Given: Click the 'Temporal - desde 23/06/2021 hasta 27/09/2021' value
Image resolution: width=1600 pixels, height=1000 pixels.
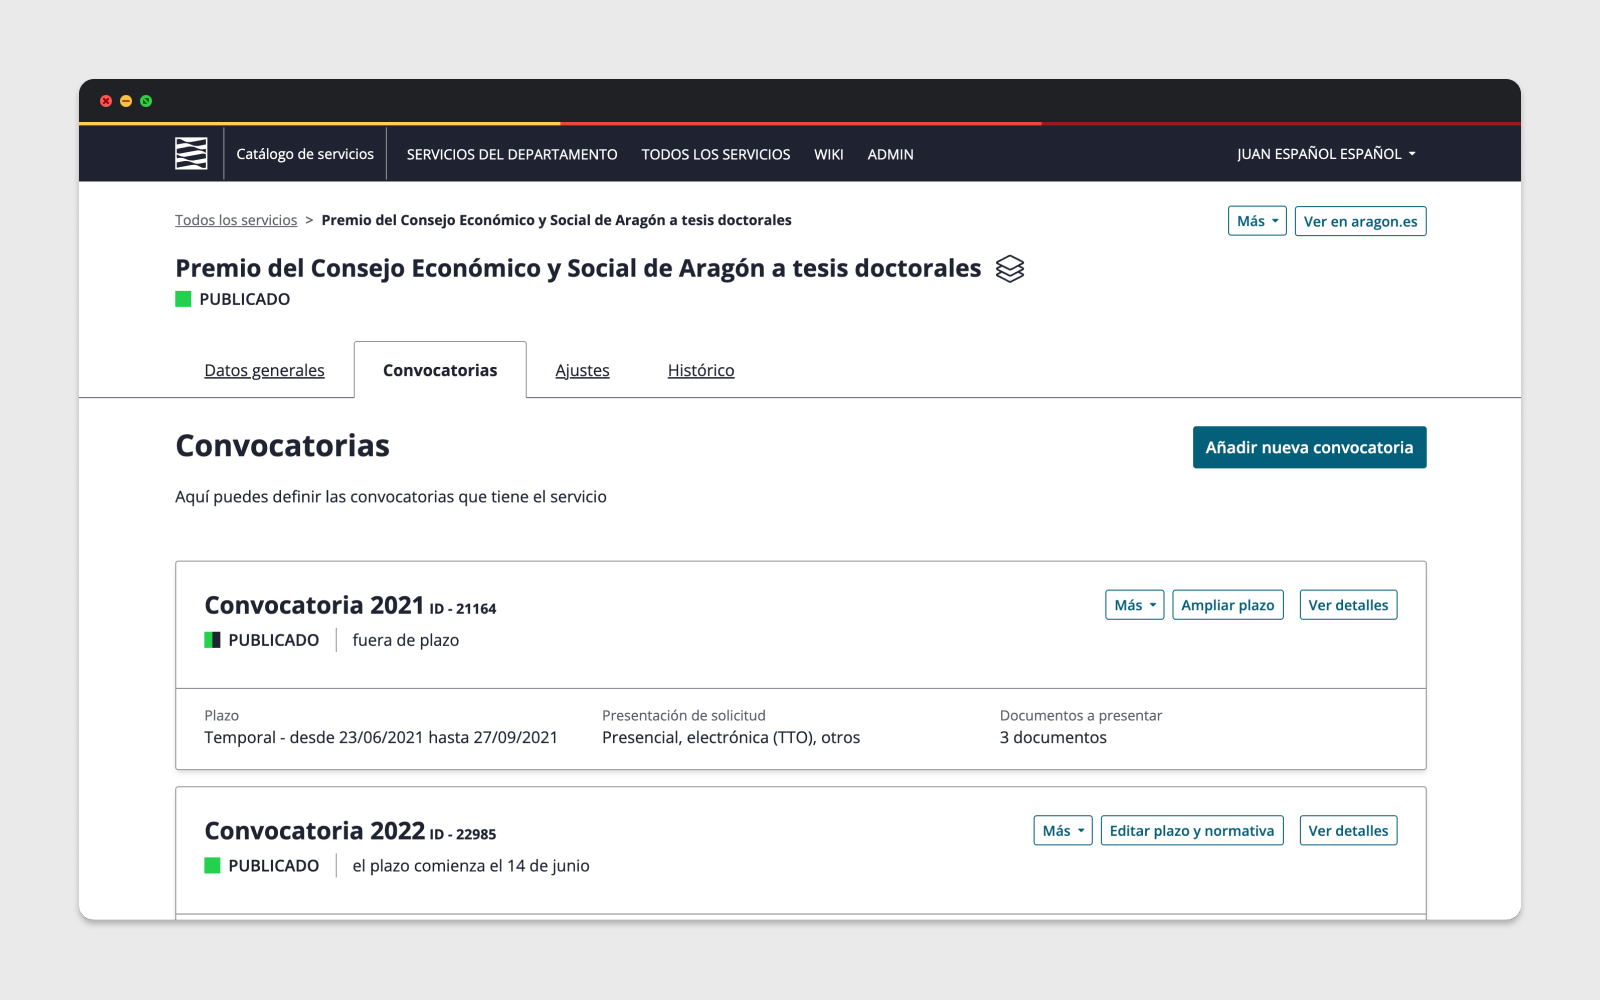Looking at the screenshot, I should pyautogui.click(x=381, y=737).
